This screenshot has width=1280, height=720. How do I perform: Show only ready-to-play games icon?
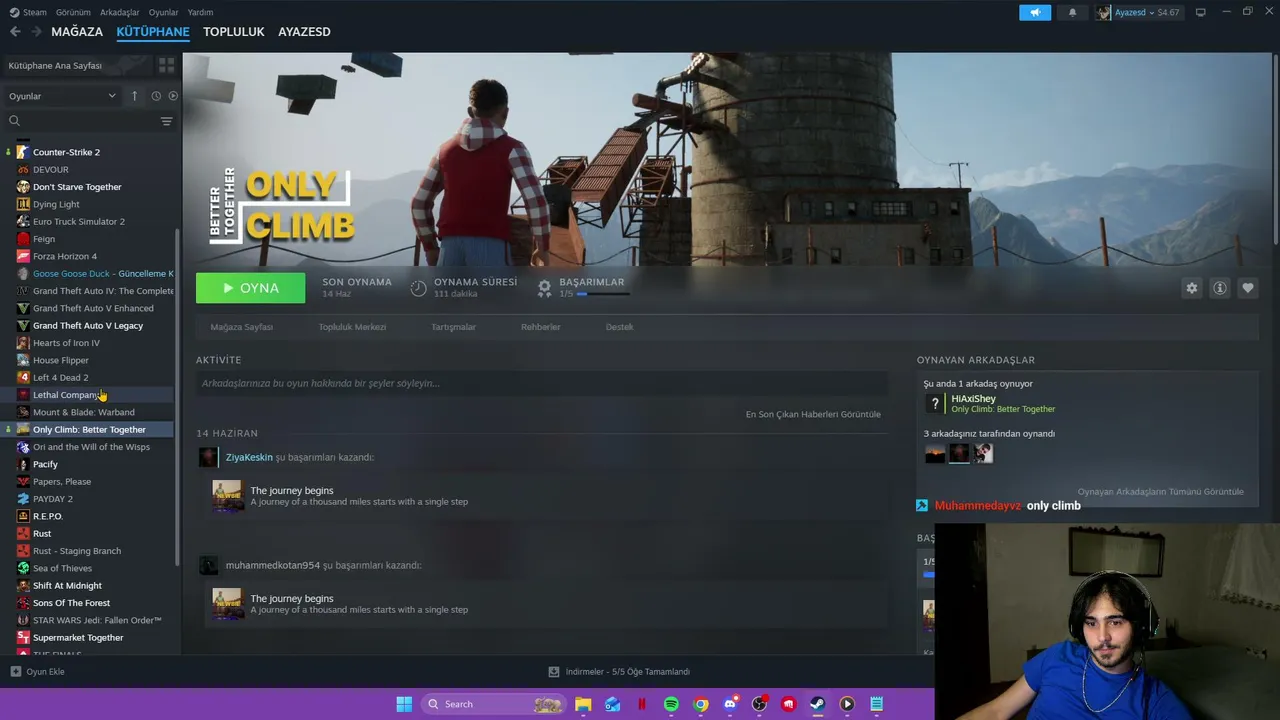173,96
